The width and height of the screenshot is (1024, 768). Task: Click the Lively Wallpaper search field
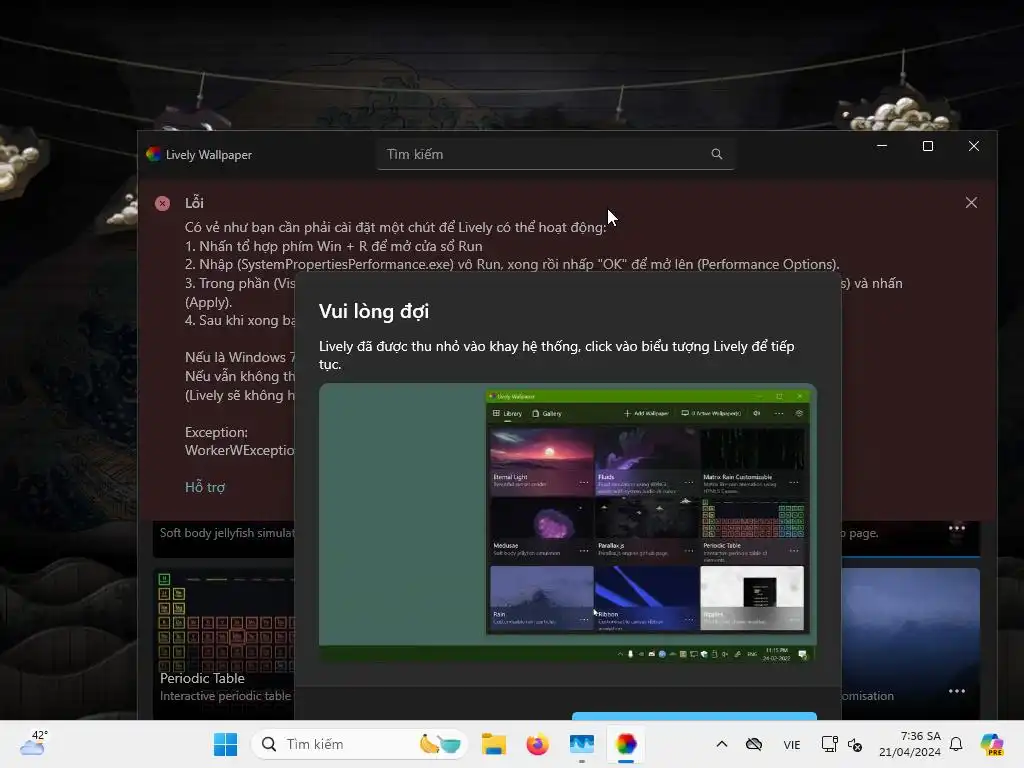pyautogui.click(x=555, y=154)
